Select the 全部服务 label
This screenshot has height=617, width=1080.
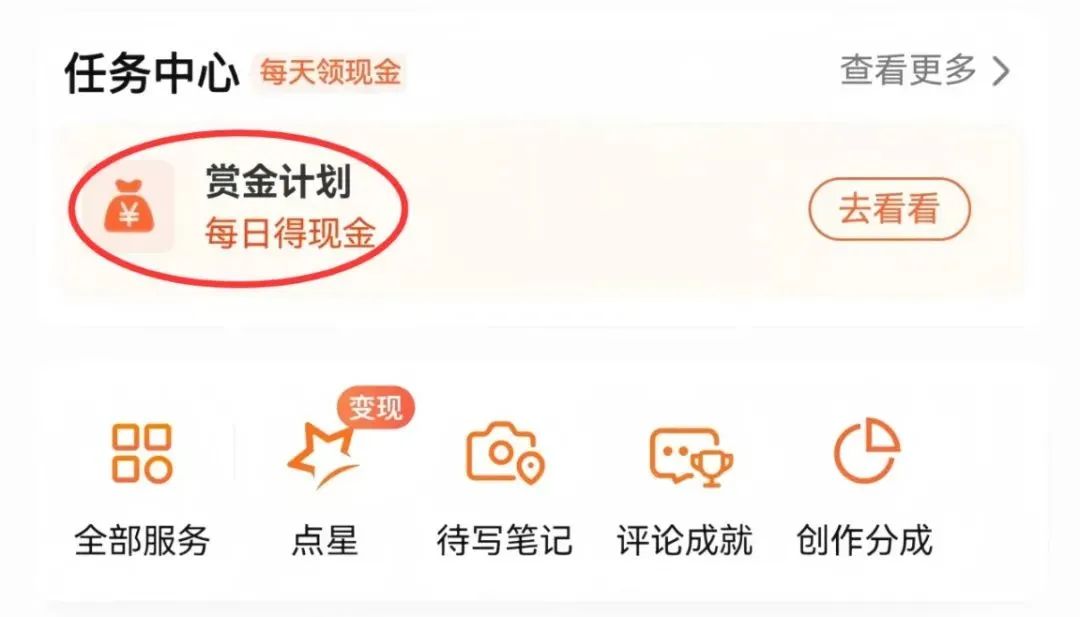coord(142,540)
